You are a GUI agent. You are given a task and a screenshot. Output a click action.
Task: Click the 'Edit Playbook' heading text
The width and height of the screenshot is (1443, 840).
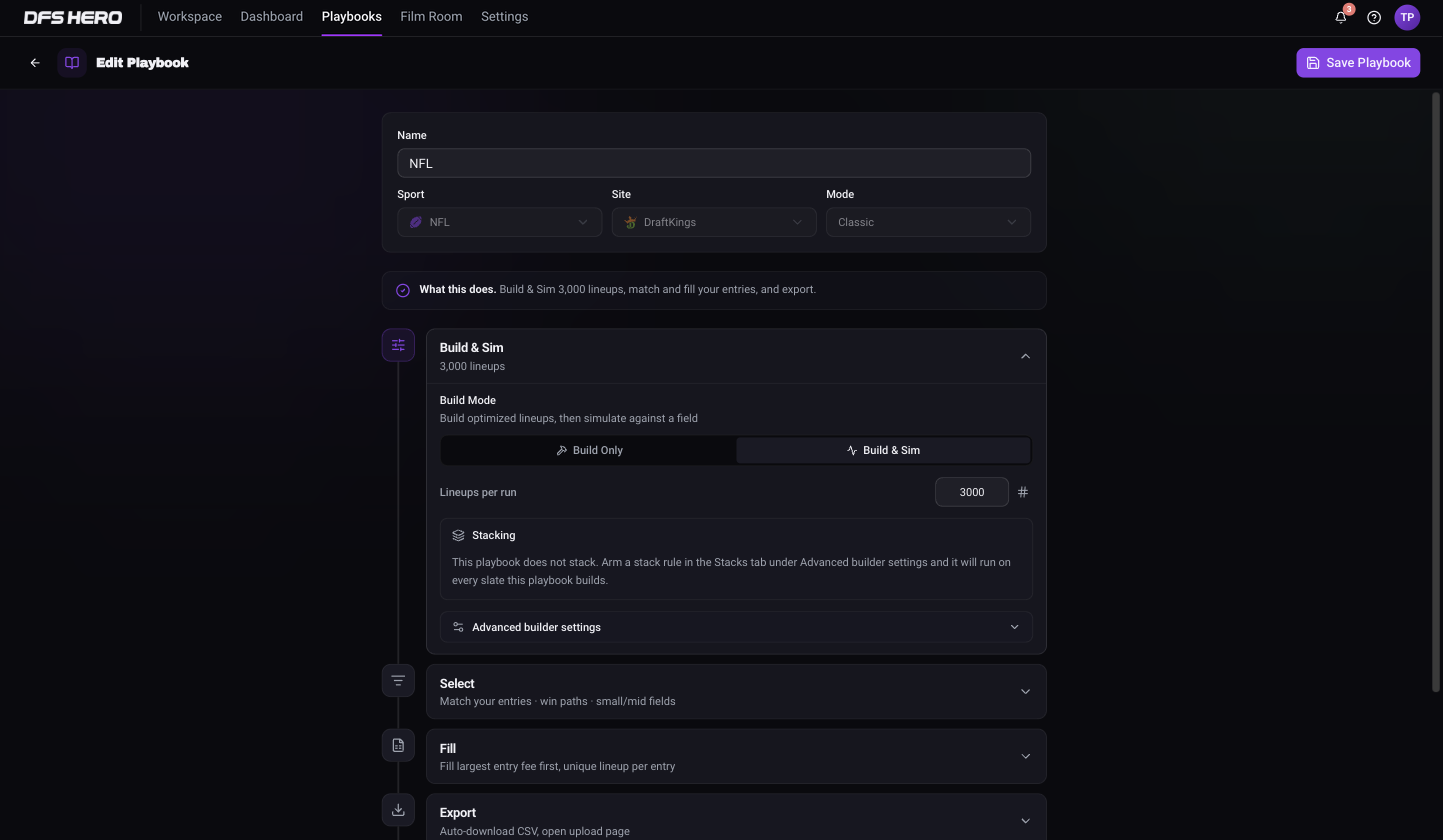[x=142, y=62]
